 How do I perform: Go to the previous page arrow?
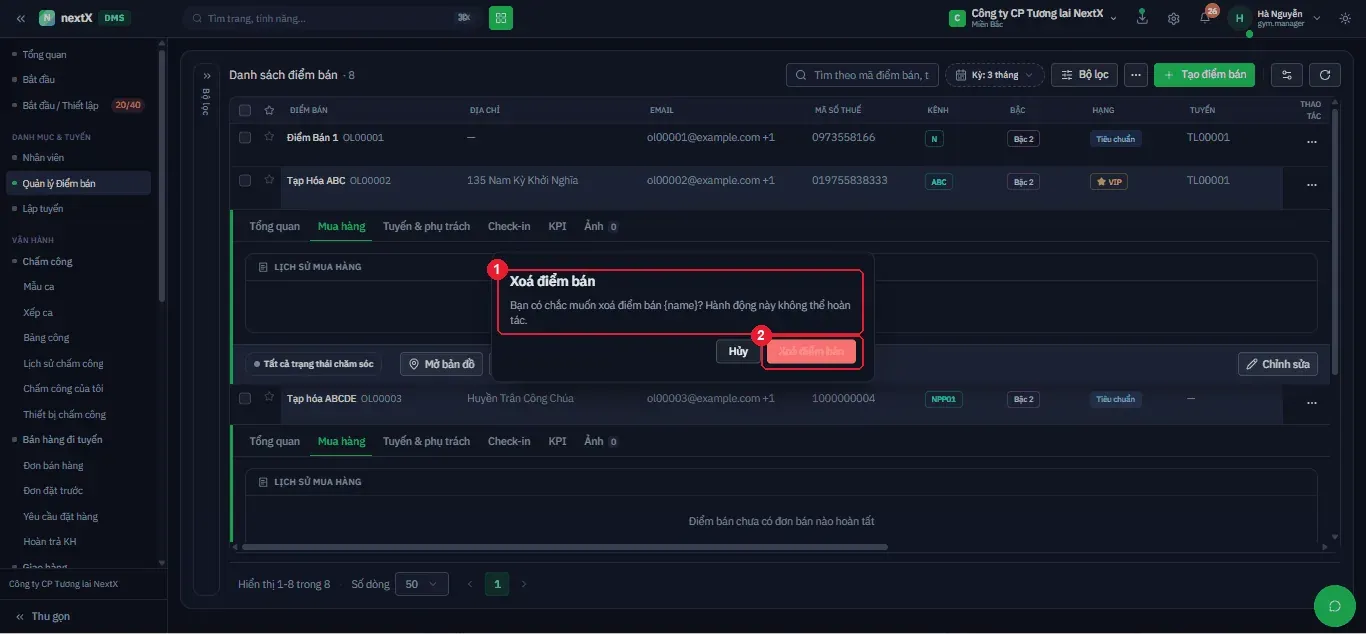pos(471,584)
